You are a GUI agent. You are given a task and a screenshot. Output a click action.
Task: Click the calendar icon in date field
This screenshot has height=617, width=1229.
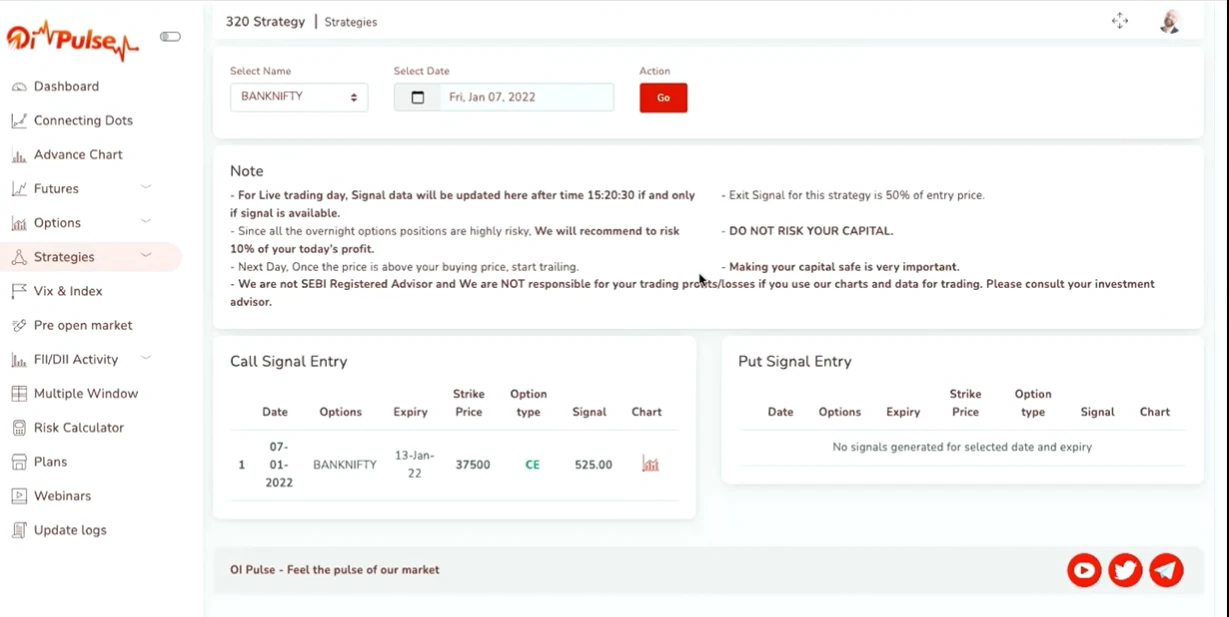pos(418,97)
